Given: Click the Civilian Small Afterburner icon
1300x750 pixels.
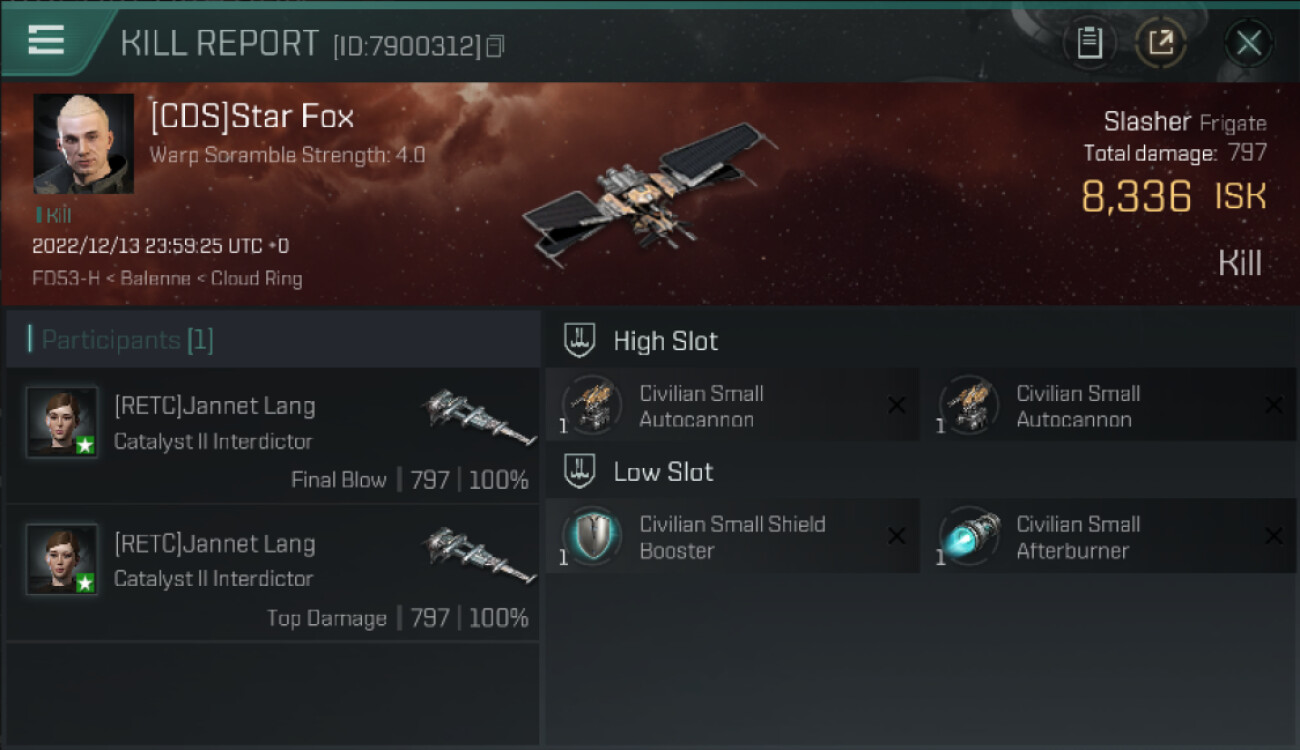Looking at the screenshot, I should click(968, 536).
